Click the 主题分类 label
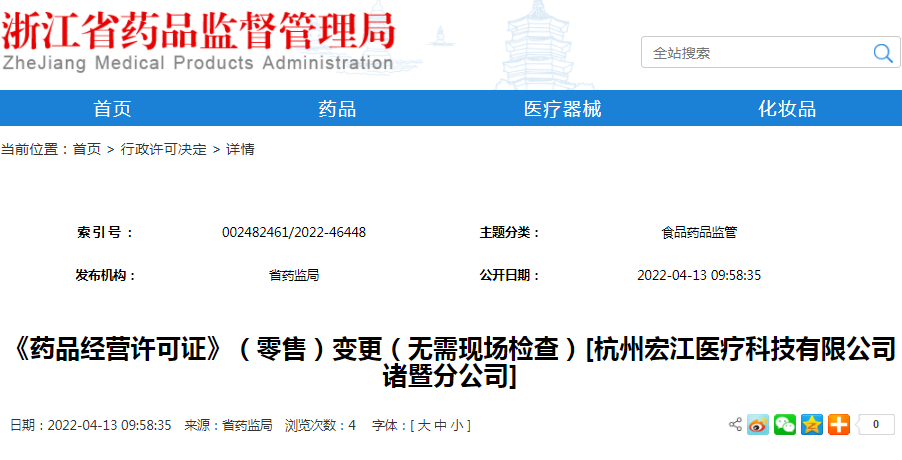This screenshot has width=902, height=460. coord(510,232)
